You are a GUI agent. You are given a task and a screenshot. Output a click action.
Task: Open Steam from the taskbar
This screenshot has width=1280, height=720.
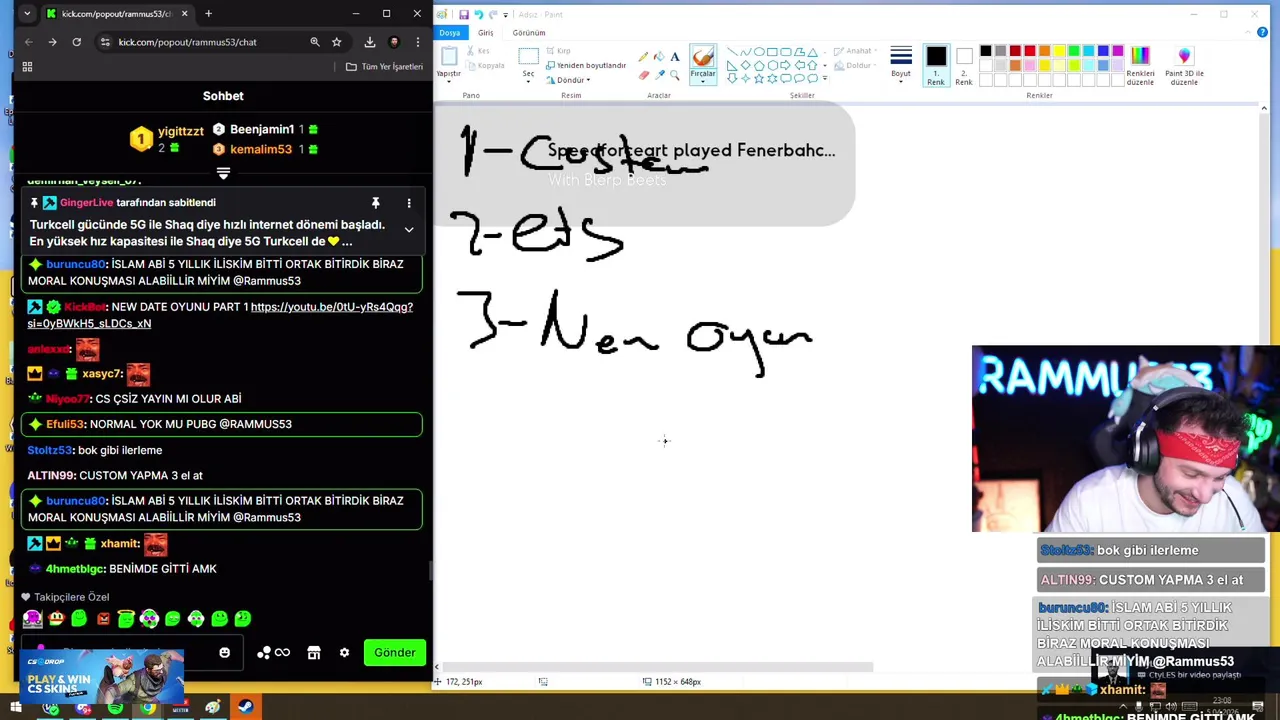pyautogui.click(x=245, y=708)
